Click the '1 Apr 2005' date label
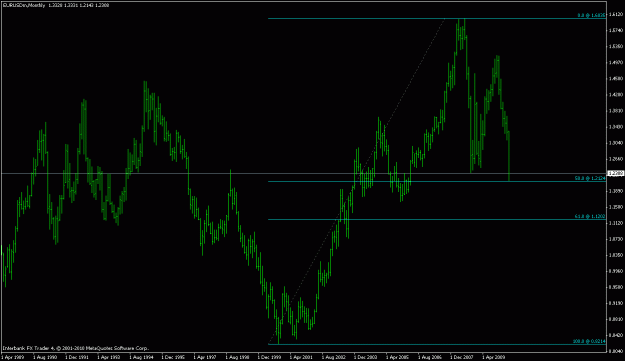Screen dimensions: 625x361 pos(397,357)
